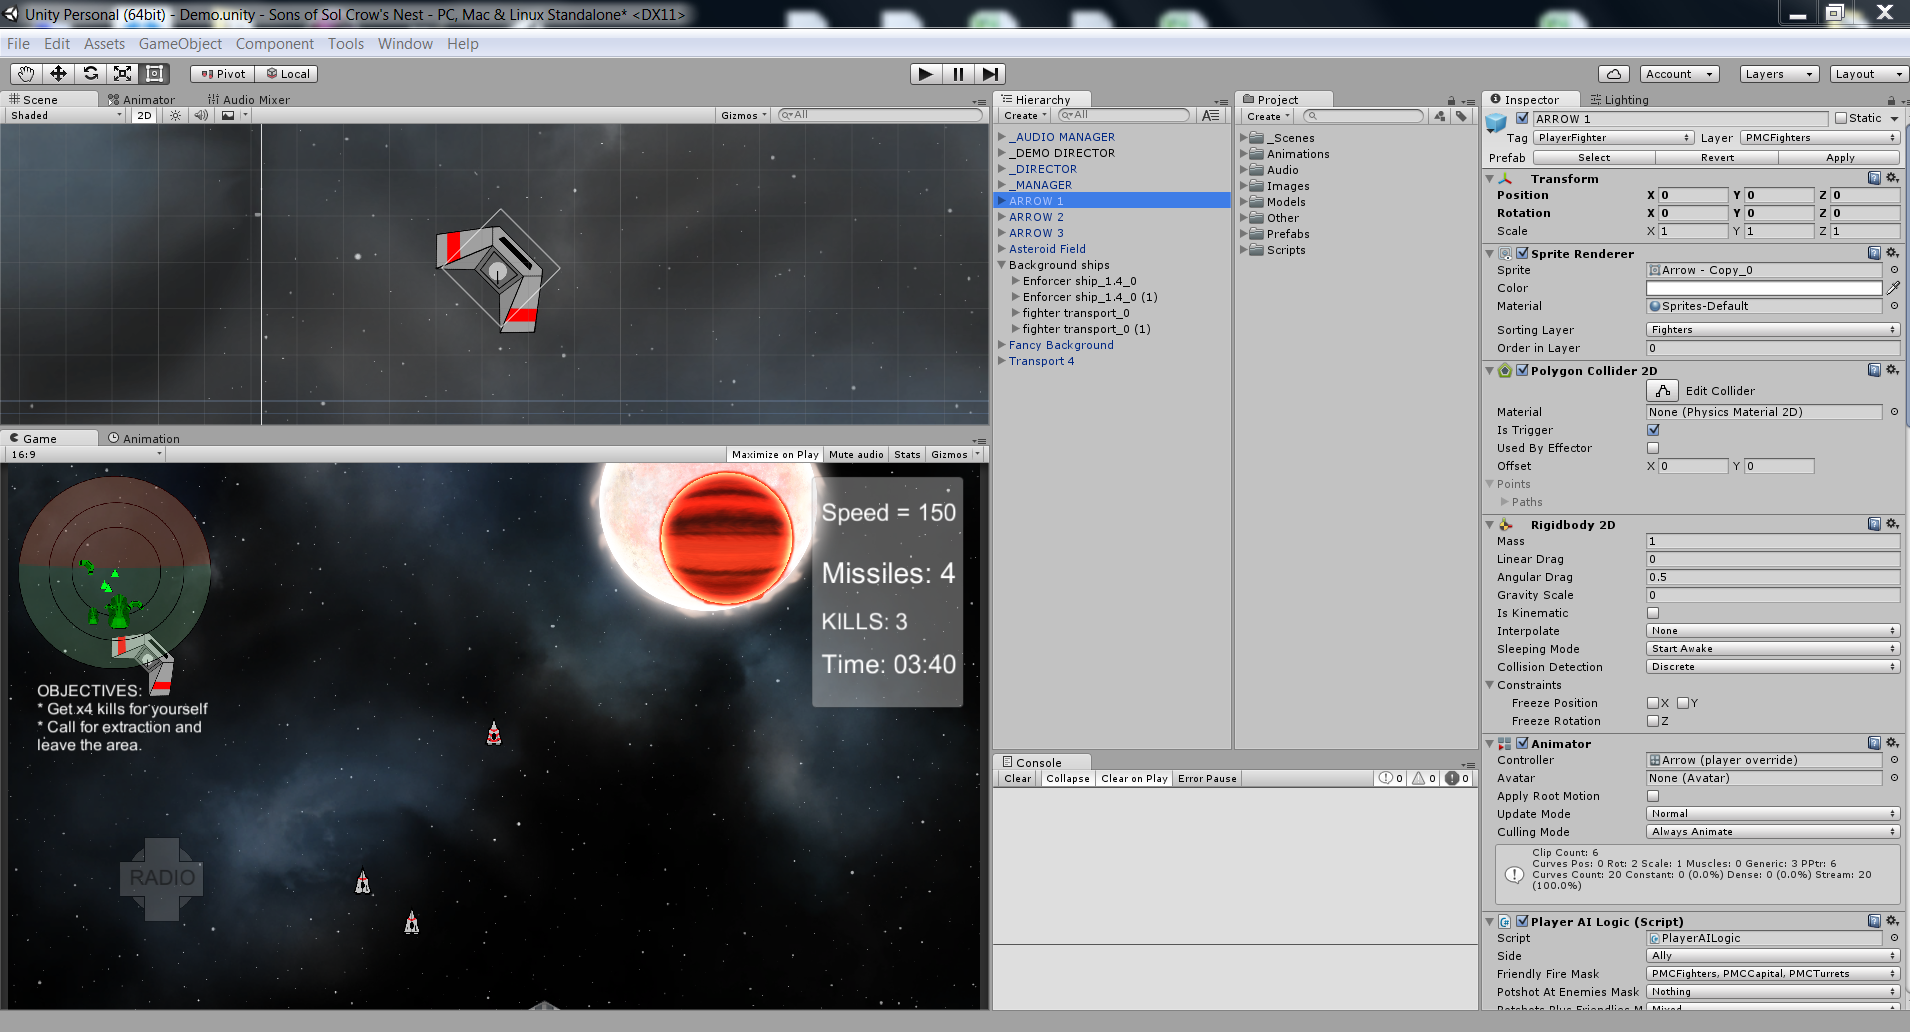The width and height of the screenshot is (1910, 1032).
Task: Open Sprite object picker circle
Action: [x=1894, y=270]
